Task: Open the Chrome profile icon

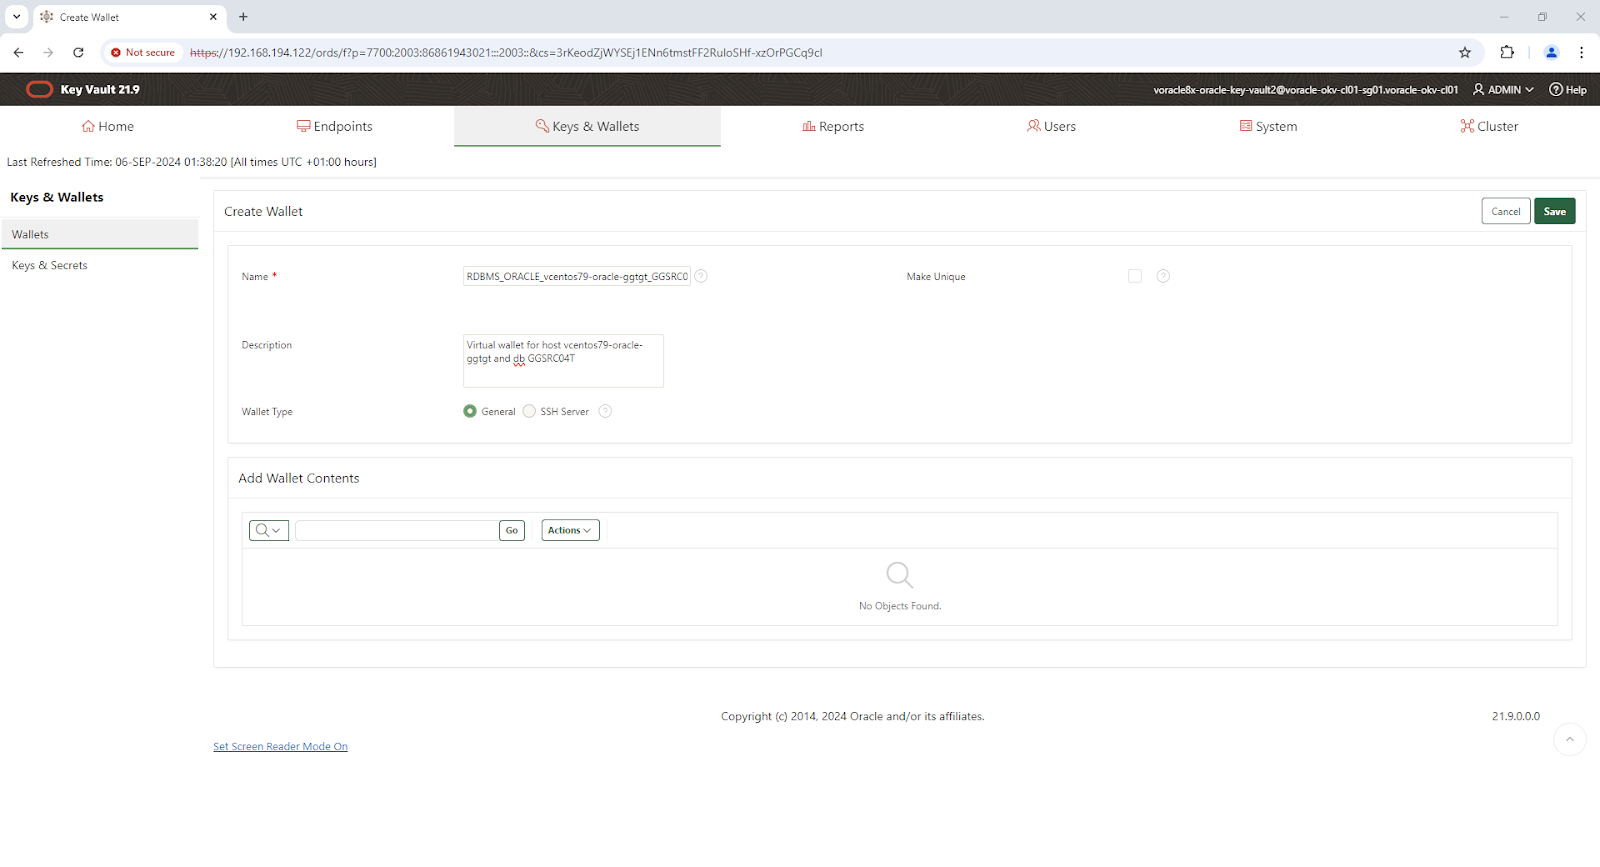Action: (x=1551, y=52)
